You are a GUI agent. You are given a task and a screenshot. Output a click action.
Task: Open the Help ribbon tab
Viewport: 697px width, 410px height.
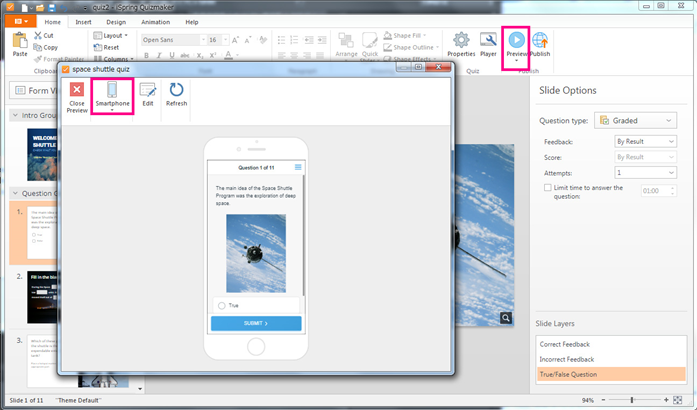point(192,22)
